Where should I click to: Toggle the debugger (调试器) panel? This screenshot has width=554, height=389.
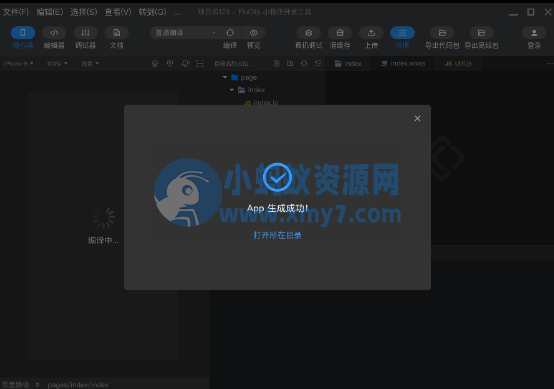[x=85, y=33]
